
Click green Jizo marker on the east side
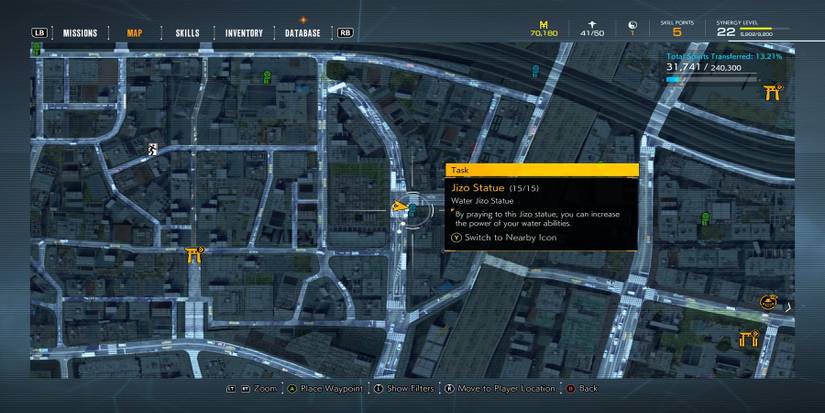[705, 218]
